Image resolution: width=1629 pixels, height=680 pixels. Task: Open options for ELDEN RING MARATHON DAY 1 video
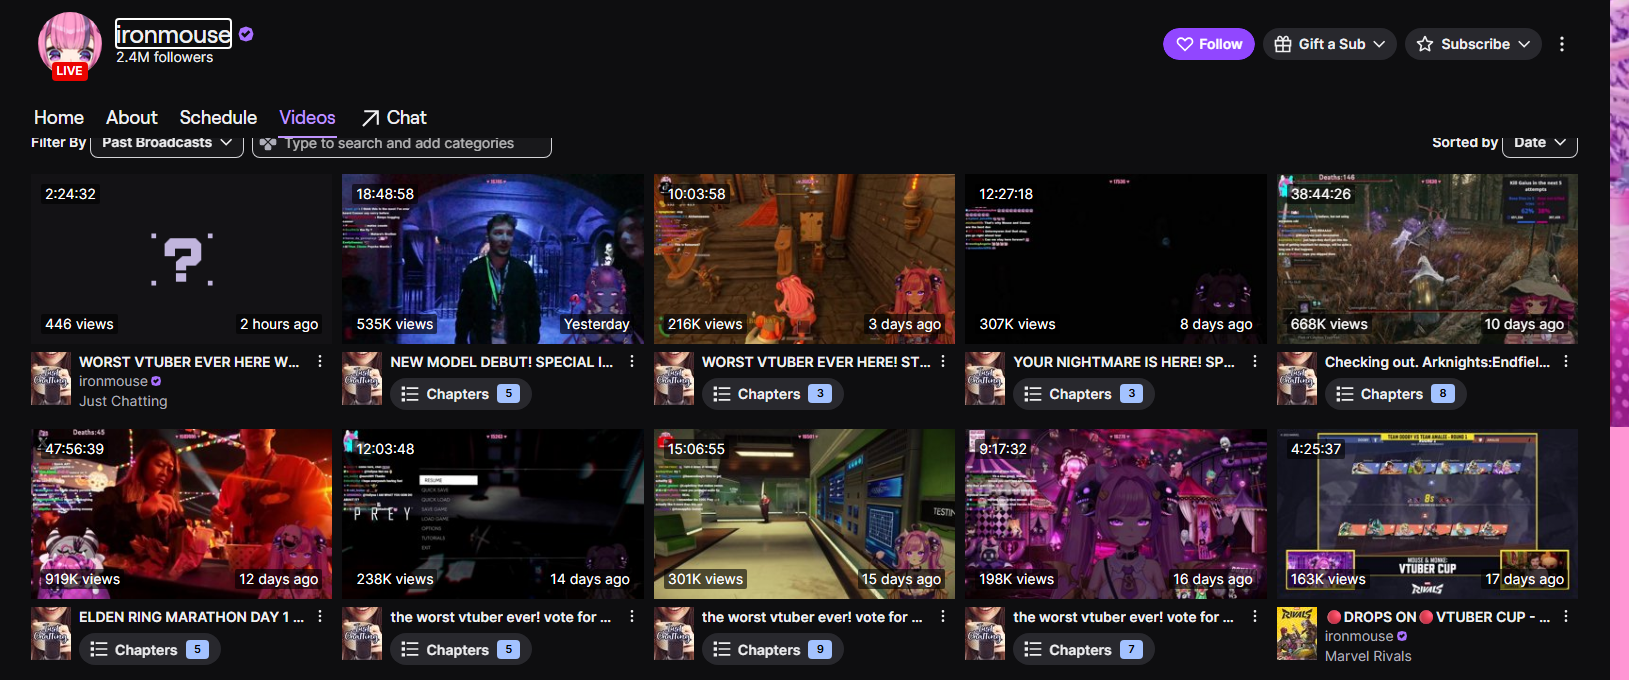320,617
